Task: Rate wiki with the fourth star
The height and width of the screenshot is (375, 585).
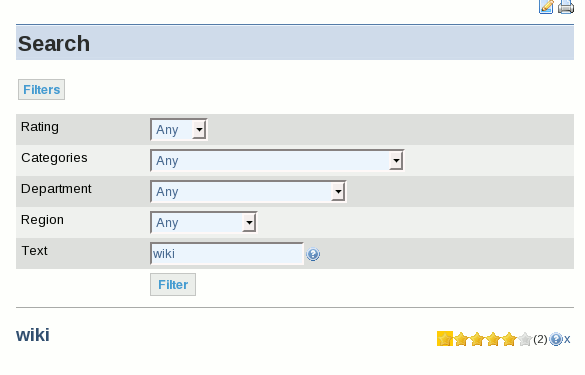Action: (493, 339)
